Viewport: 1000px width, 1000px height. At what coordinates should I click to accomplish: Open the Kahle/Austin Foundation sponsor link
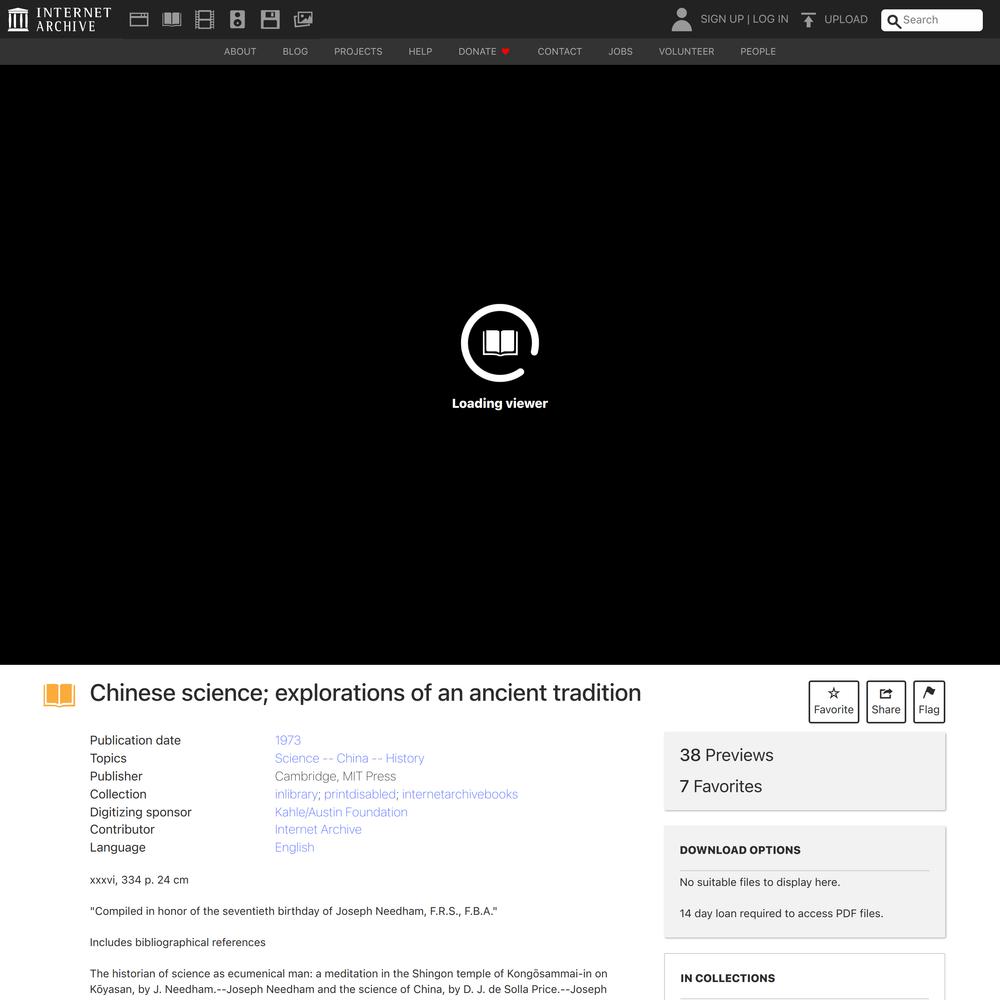tap(341, 812)
